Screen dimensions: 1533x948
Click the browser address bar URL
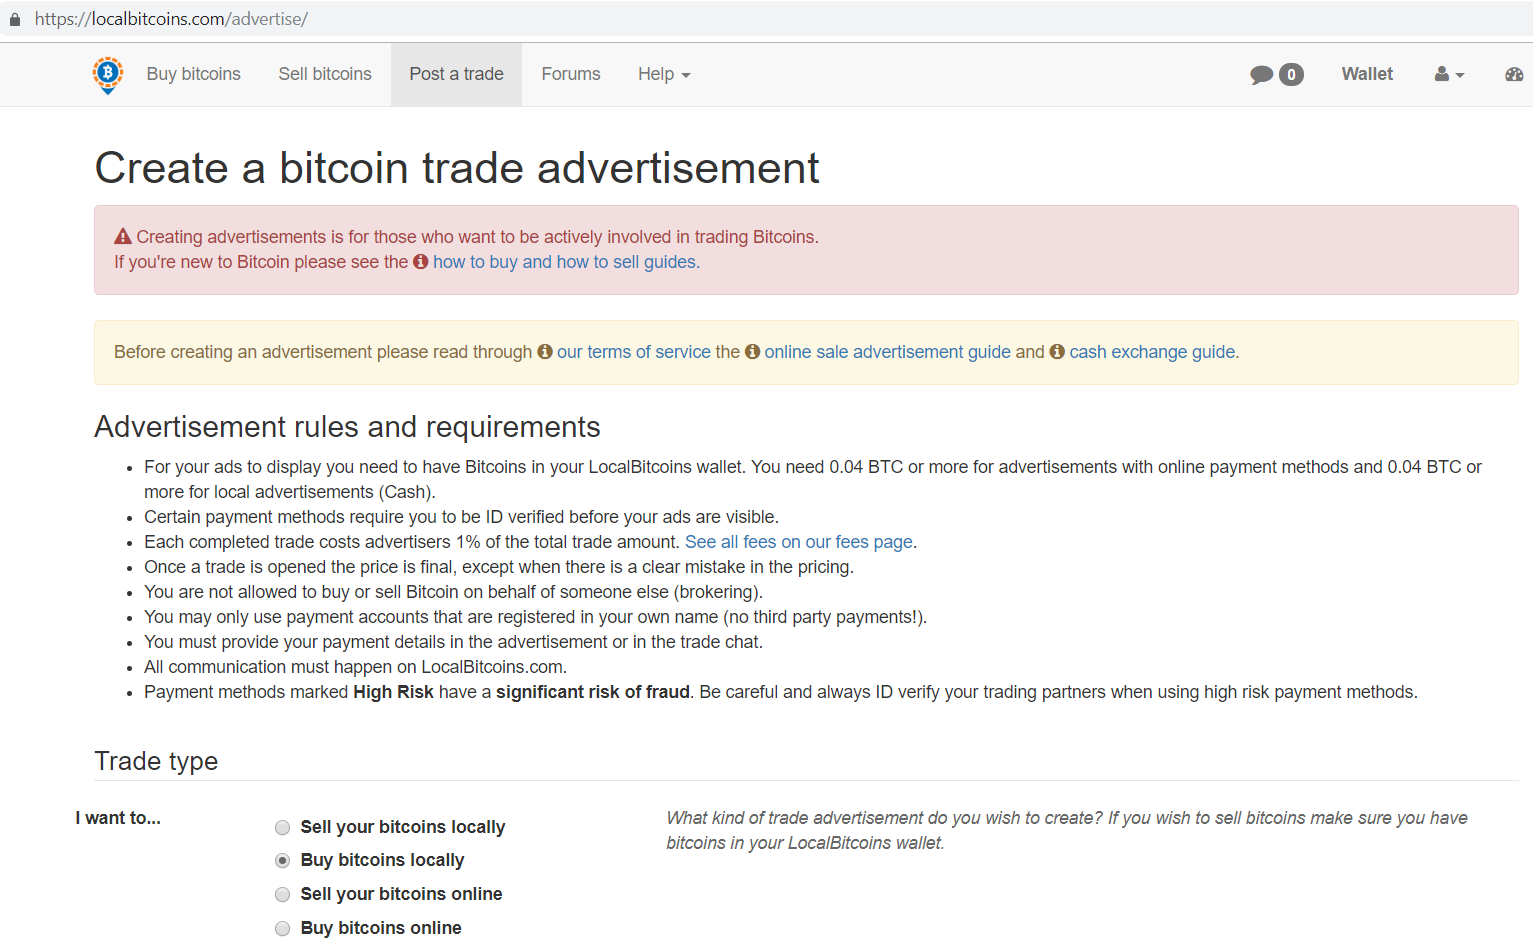tap(171, 19)
